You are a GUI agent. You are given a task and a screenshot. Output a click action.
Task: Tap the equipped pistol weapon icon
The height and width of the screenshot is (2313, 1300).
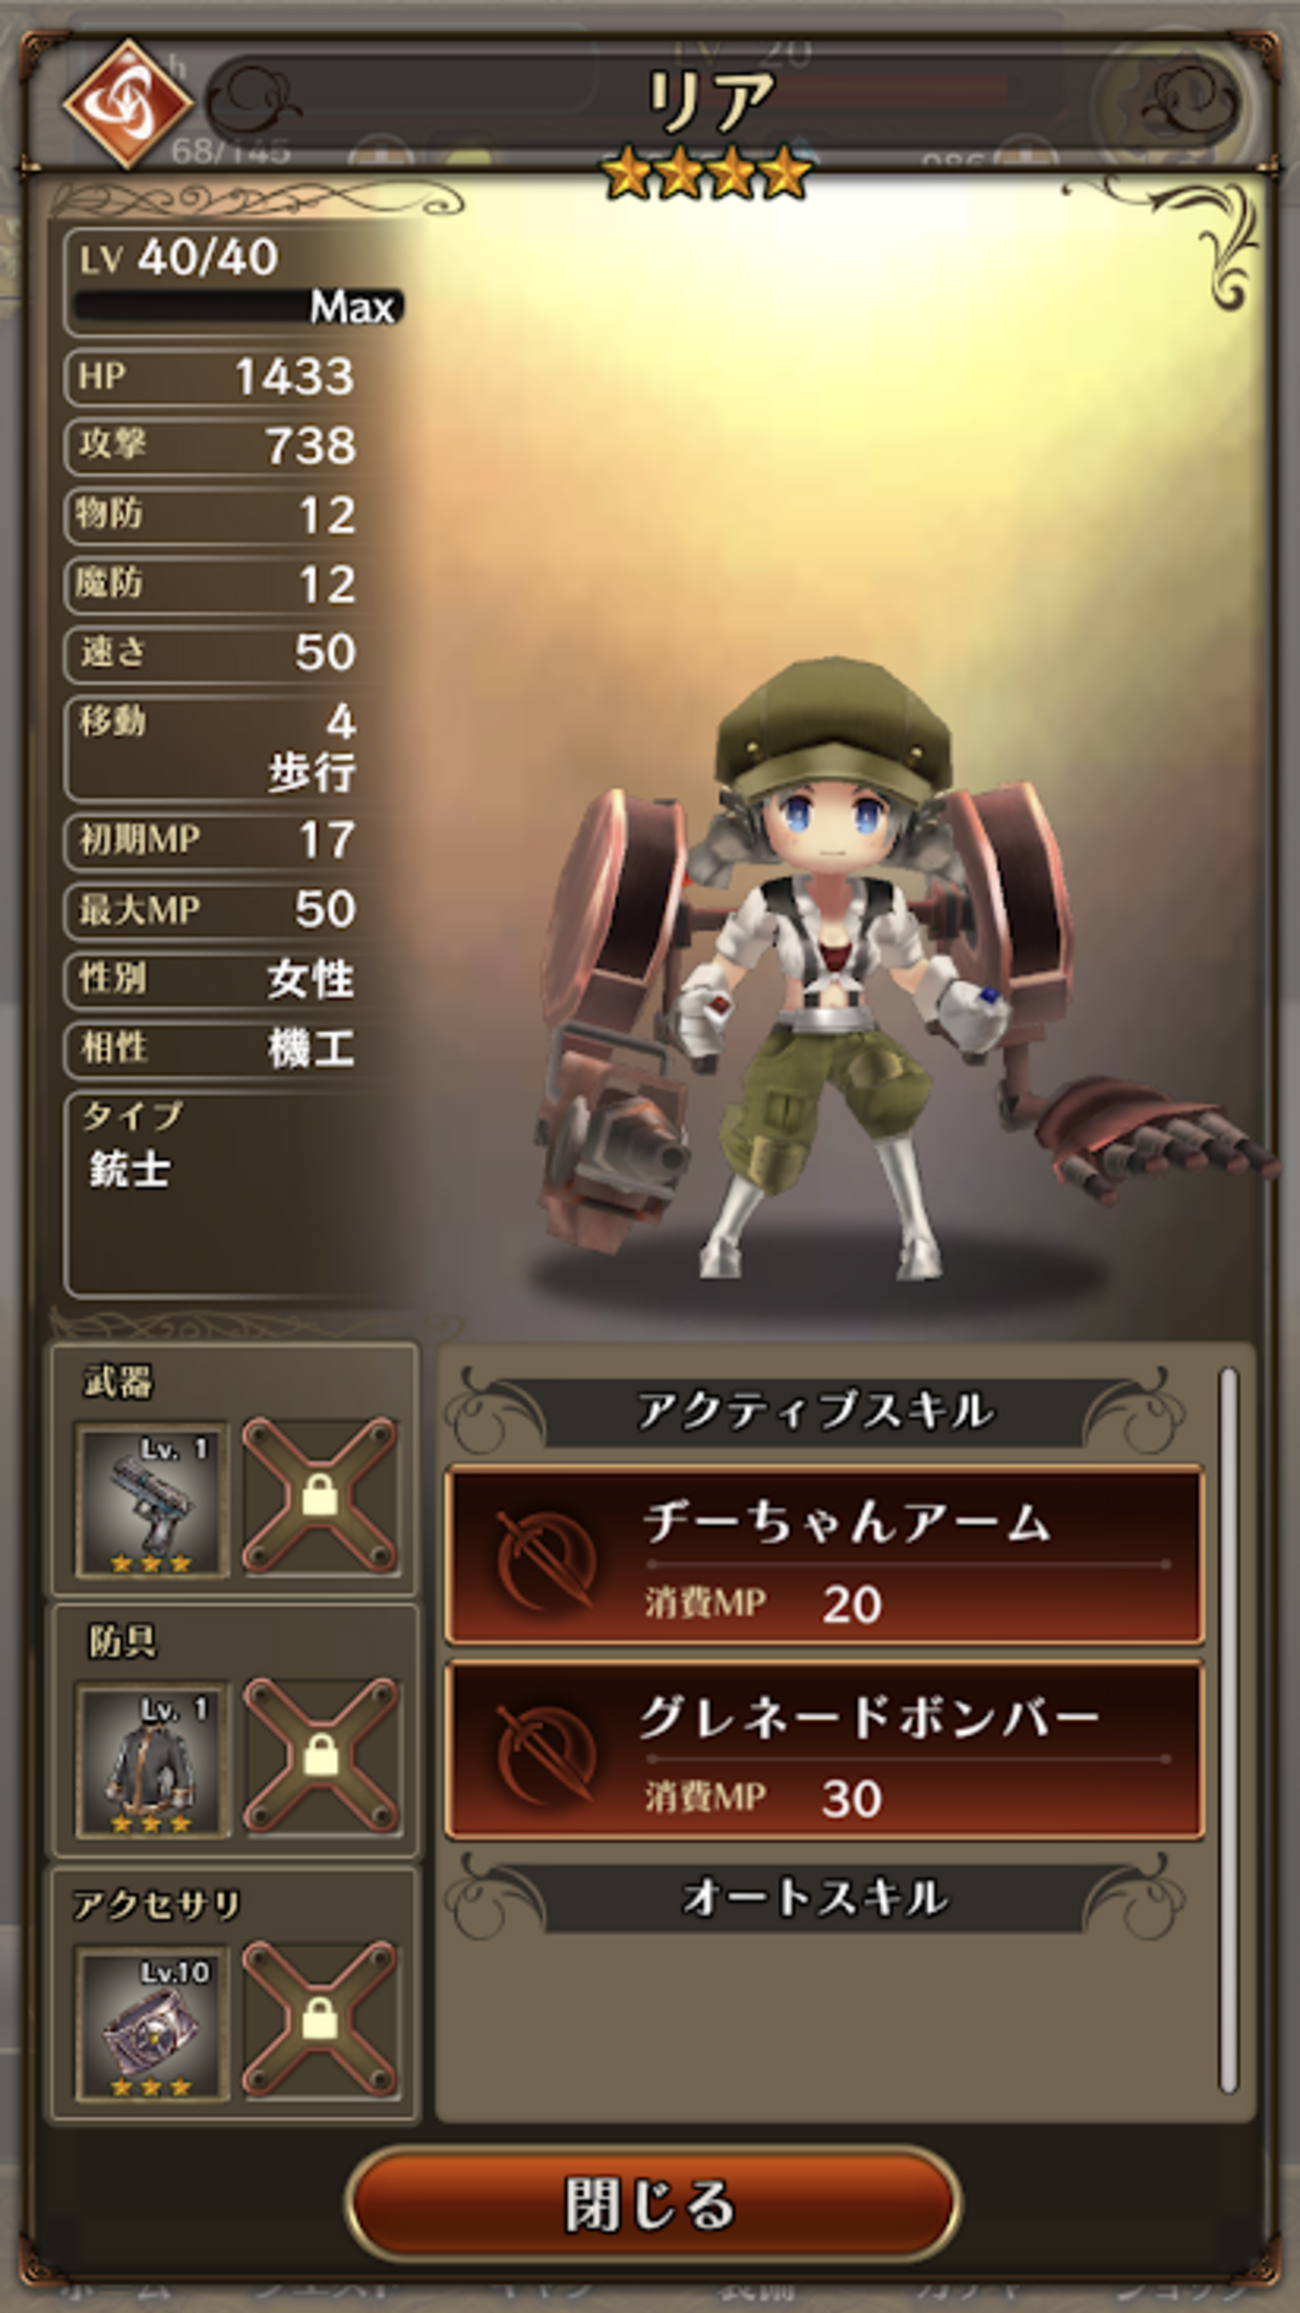point(152,1502)
